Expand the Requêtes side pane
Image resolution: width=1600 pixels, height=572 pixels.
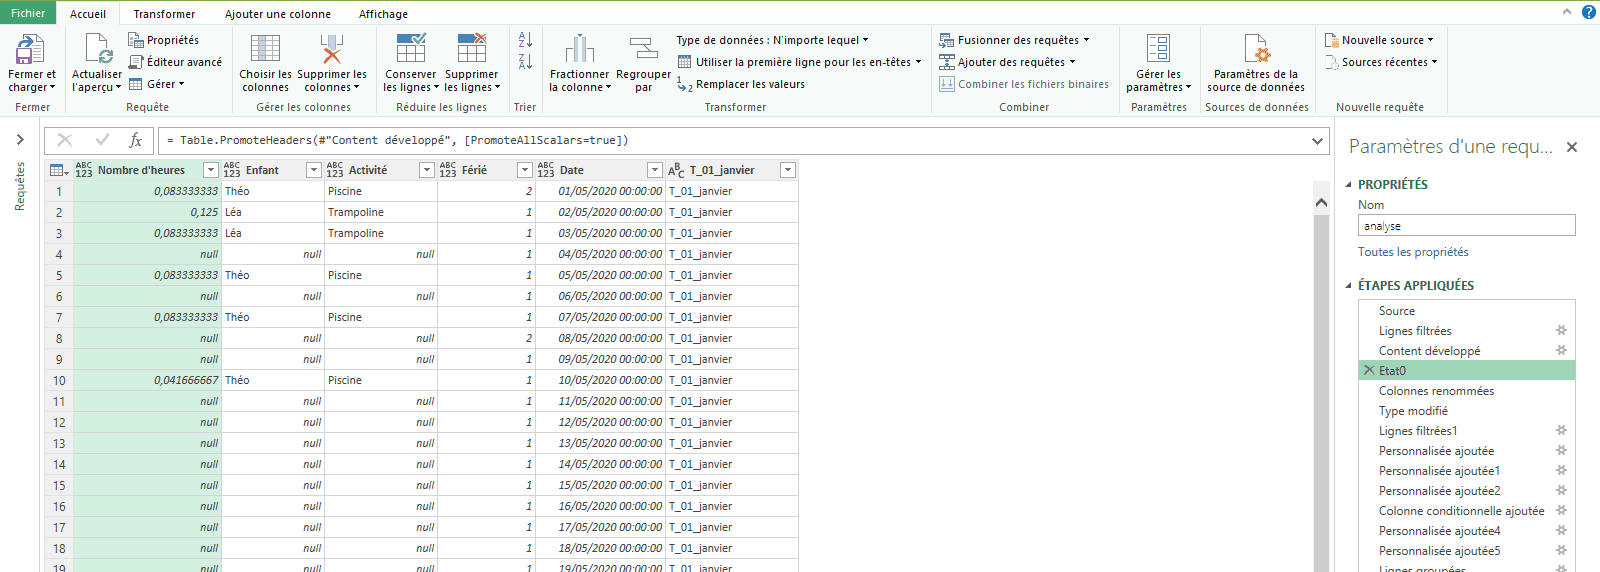point(20,140)
